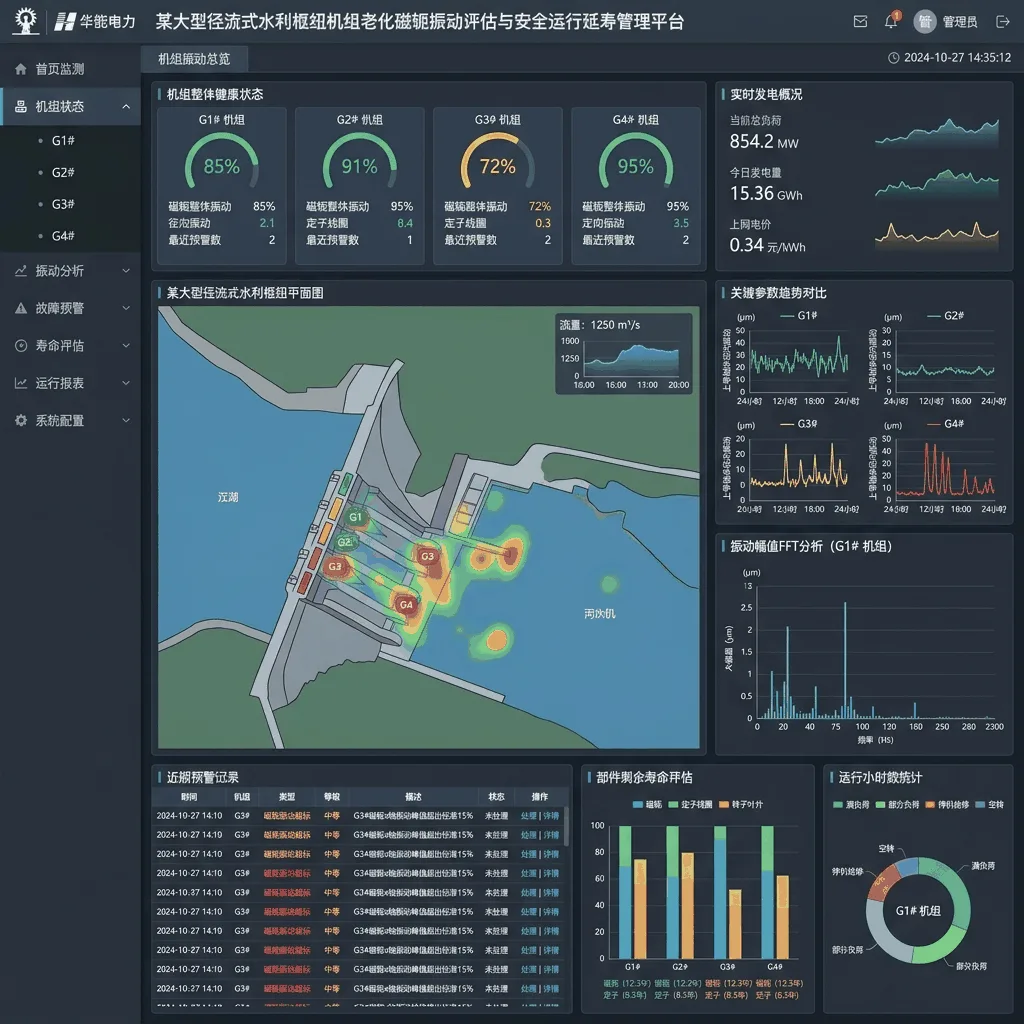Open the mail envelope icon in header

[x=860, y=22]
